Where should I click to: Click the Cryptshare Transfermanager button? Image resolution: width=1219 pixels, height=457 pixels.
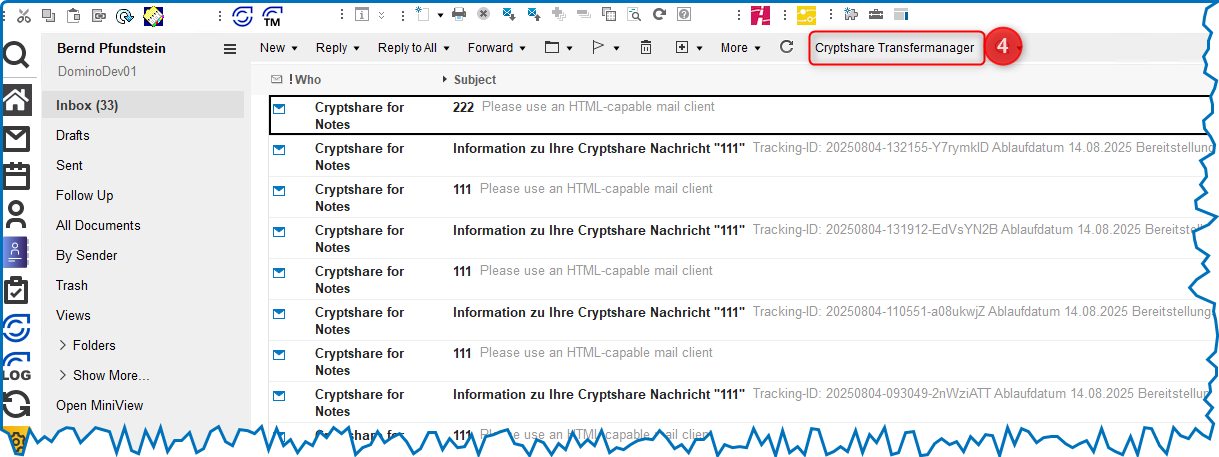(894, 48)
